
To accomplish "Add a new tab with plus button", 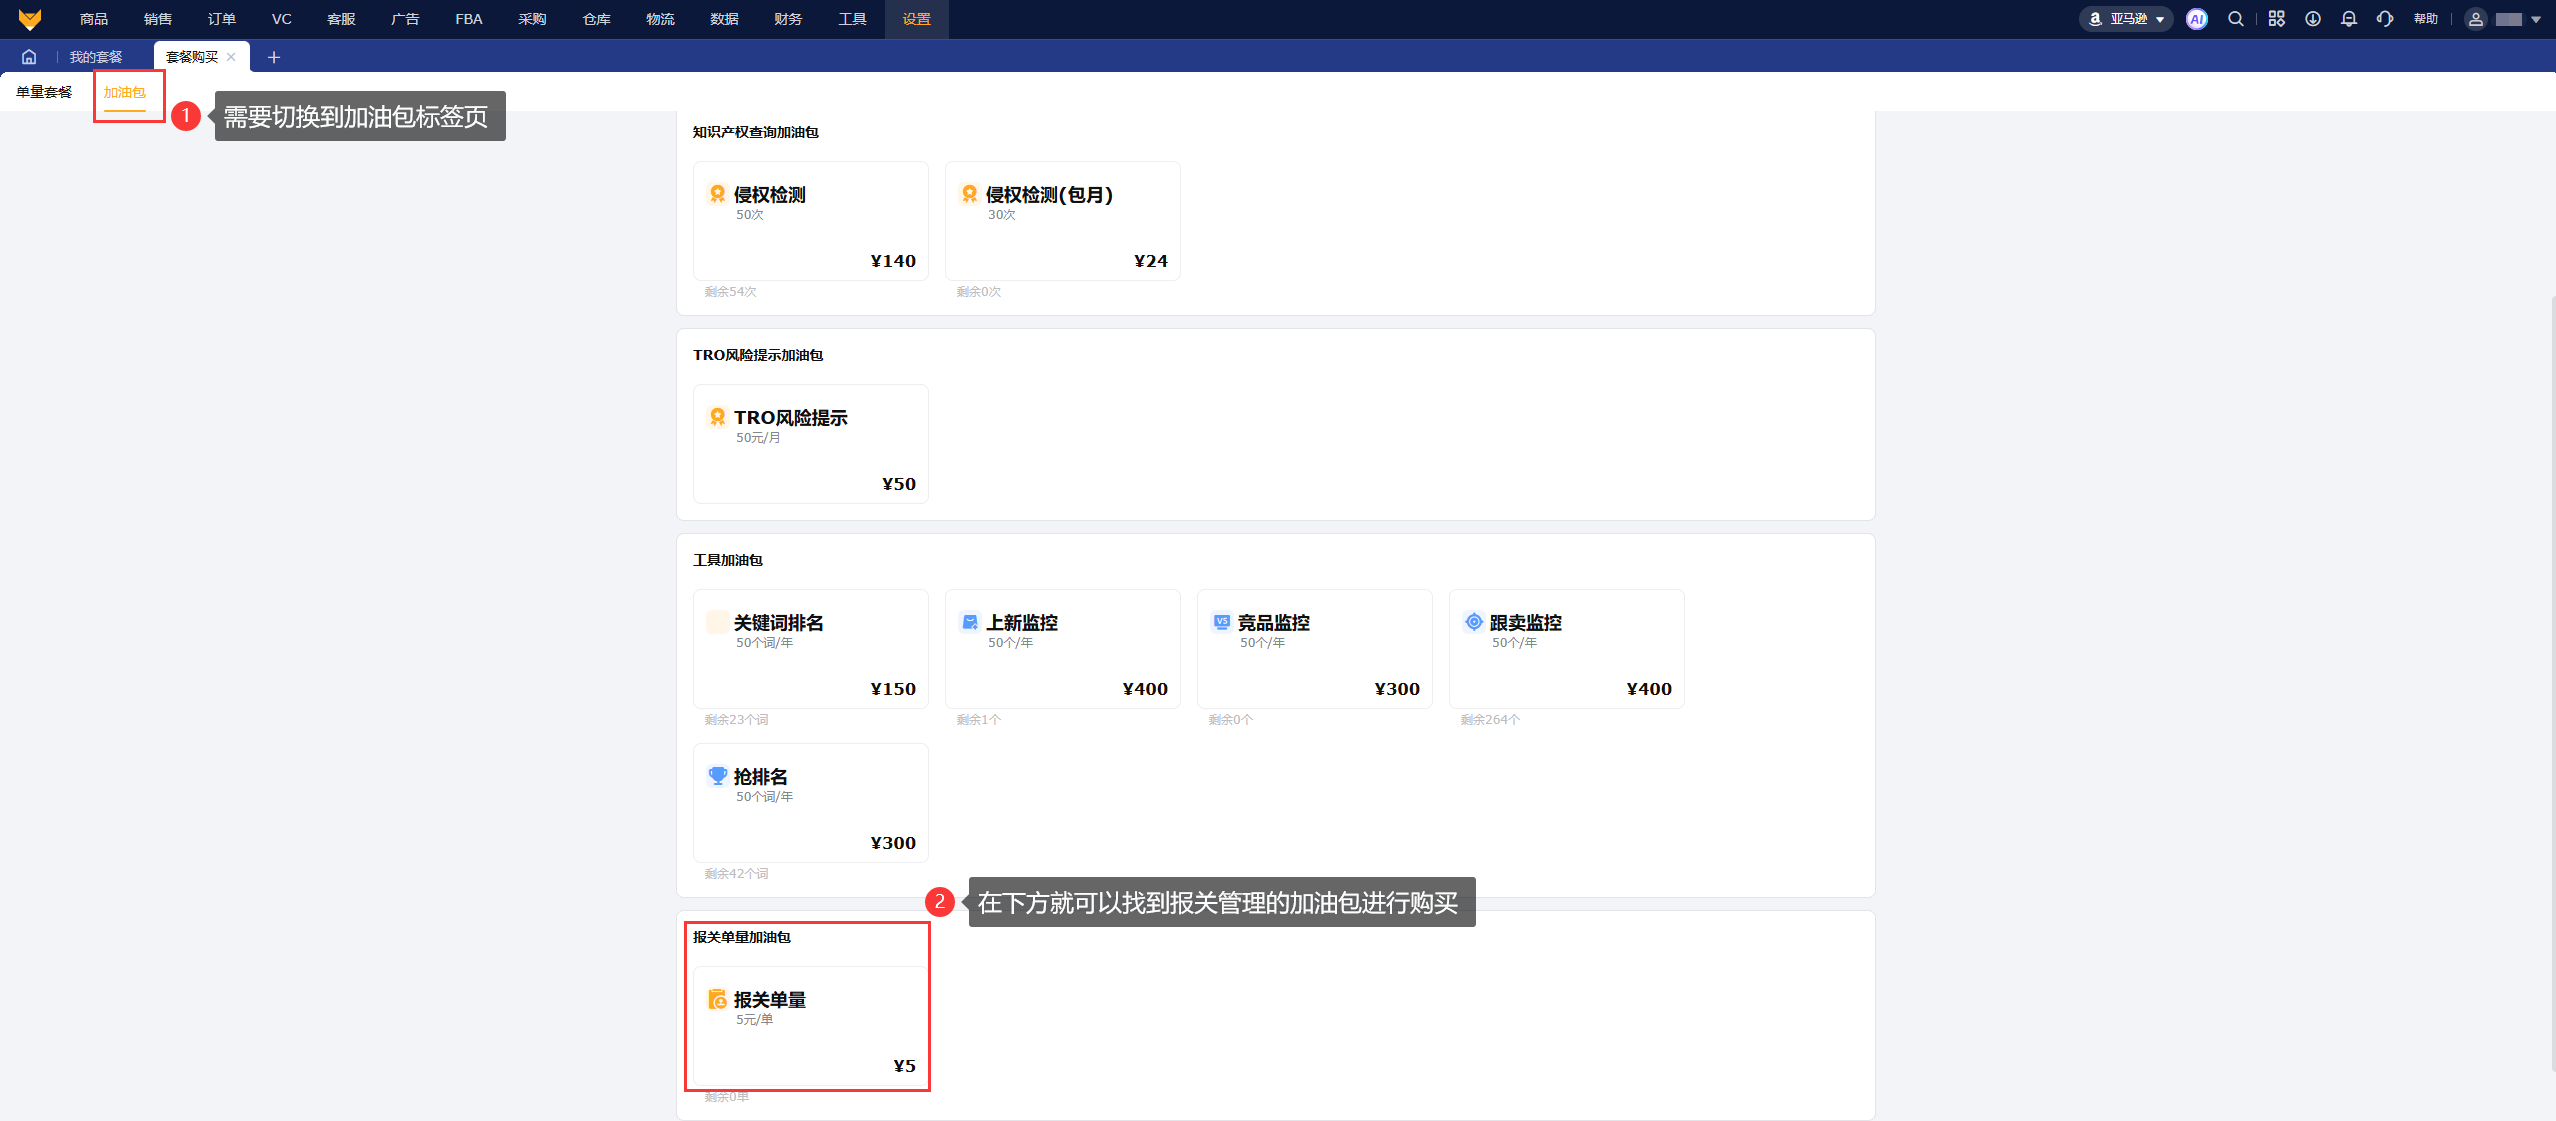I will [x=274, y=57].
